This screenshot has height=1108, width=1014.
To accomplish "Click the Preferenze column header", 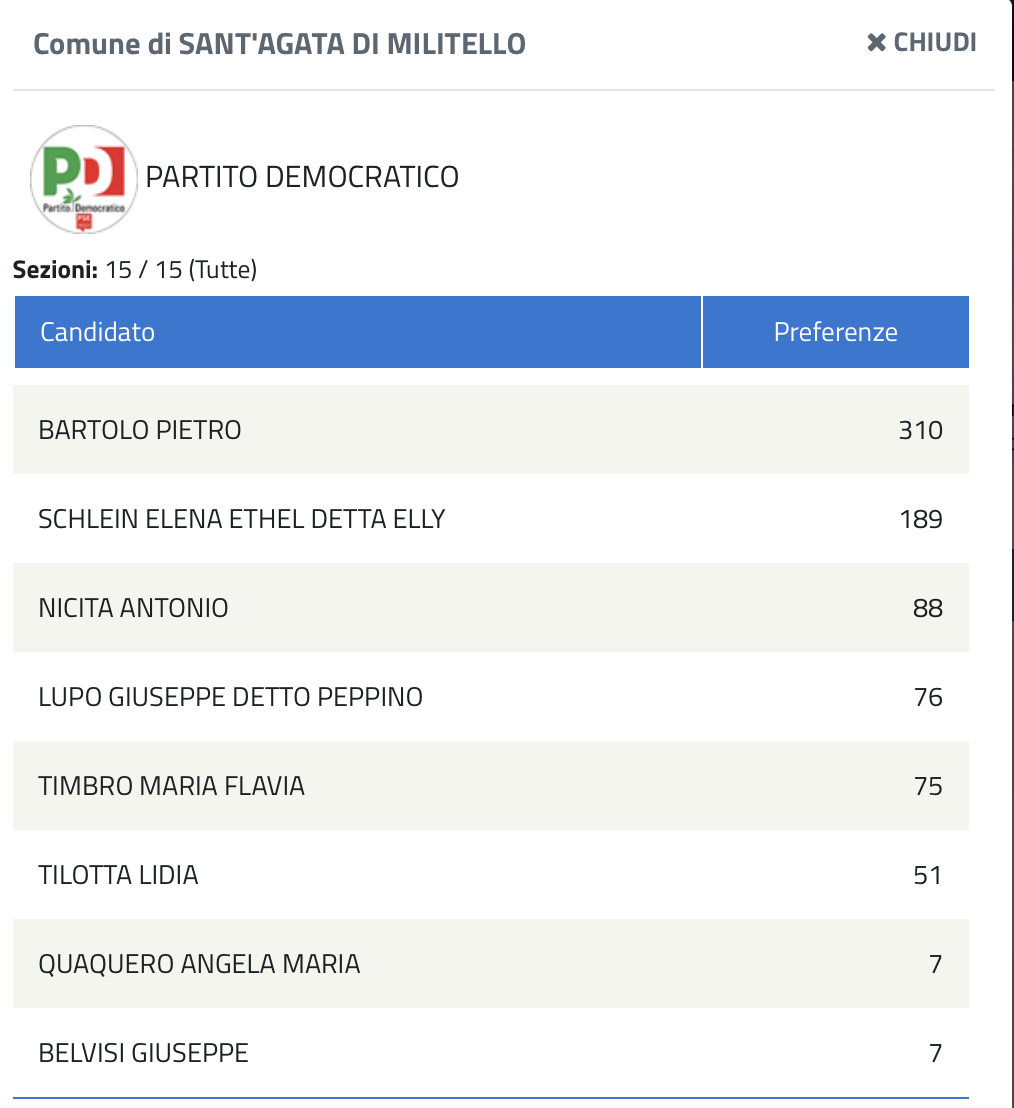I will pos(835,332).
